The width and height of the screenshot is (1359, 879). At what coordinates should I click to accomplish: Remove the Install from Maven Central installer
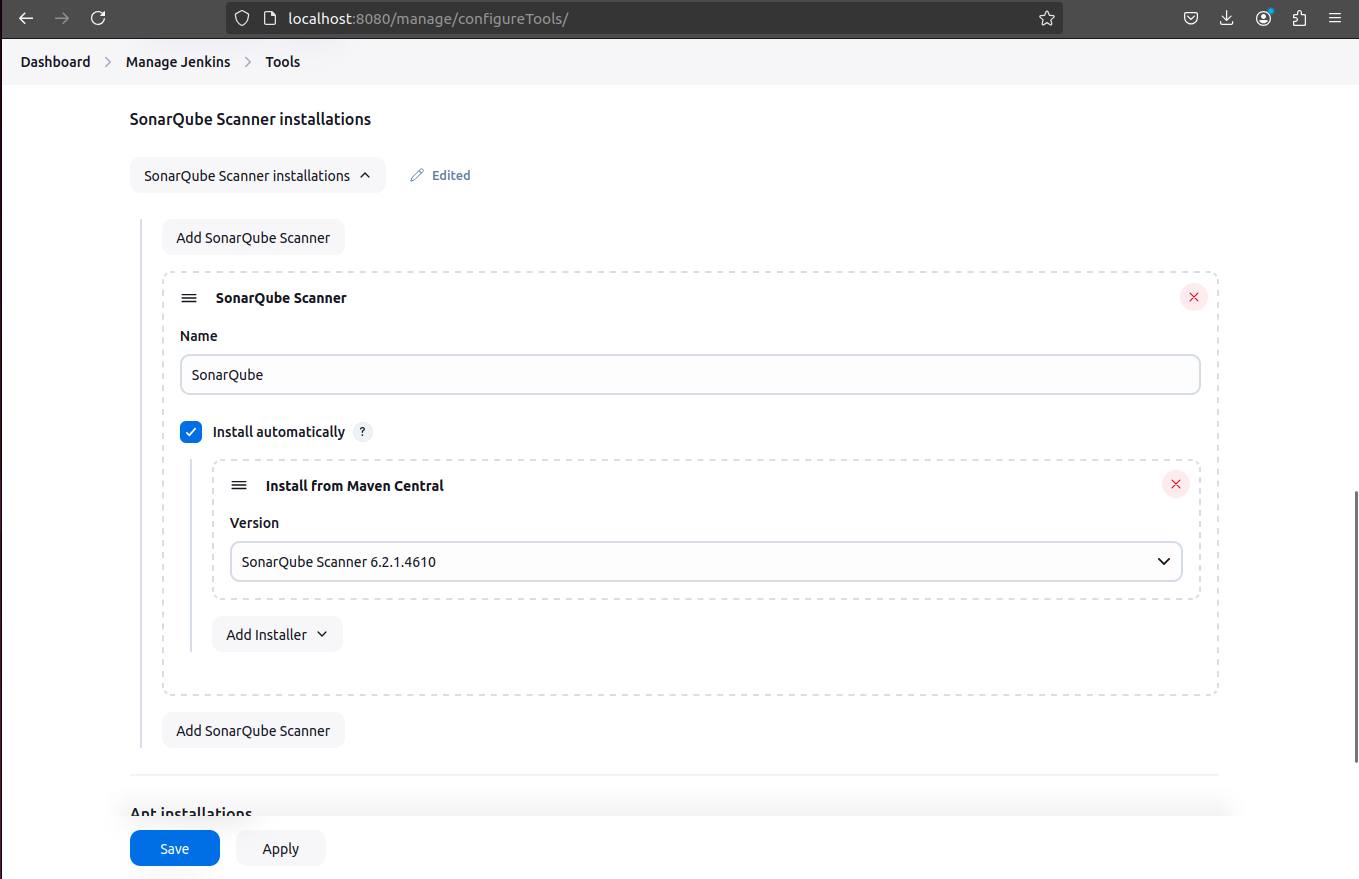click(x=1176, y=484)
